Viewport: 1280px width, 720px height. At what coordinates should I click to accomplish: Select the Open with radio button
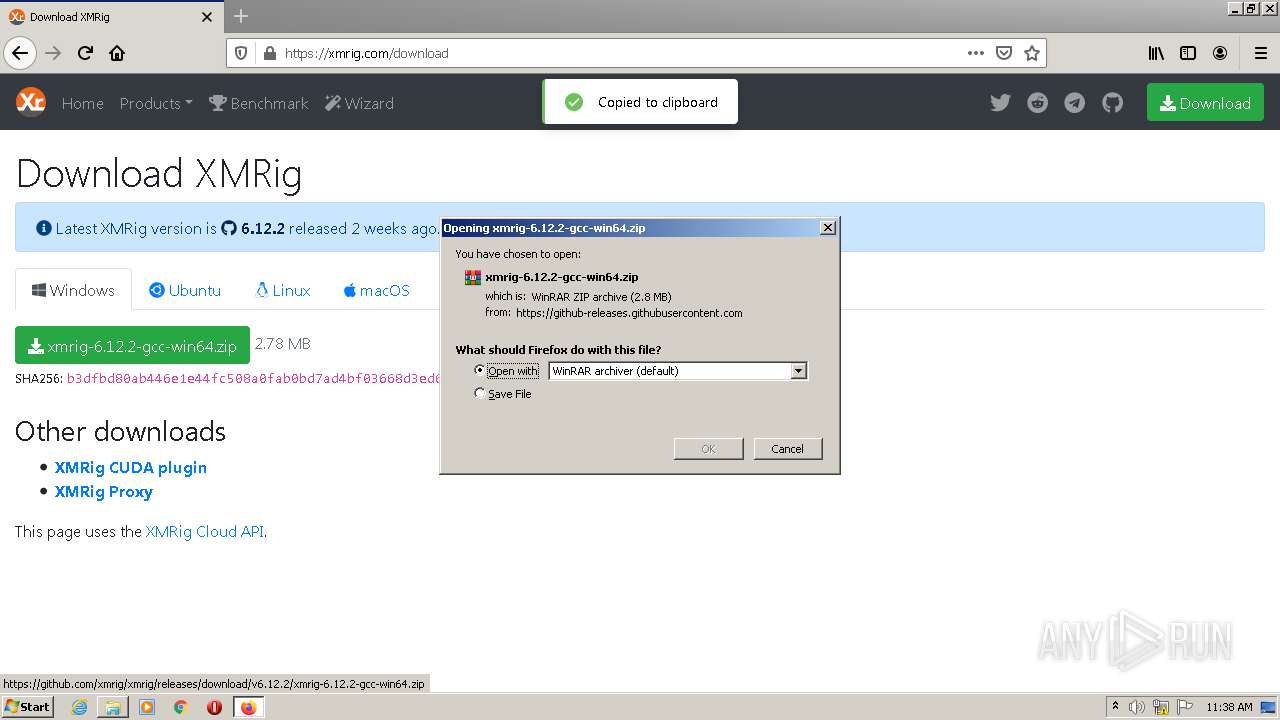pos(480,370)
